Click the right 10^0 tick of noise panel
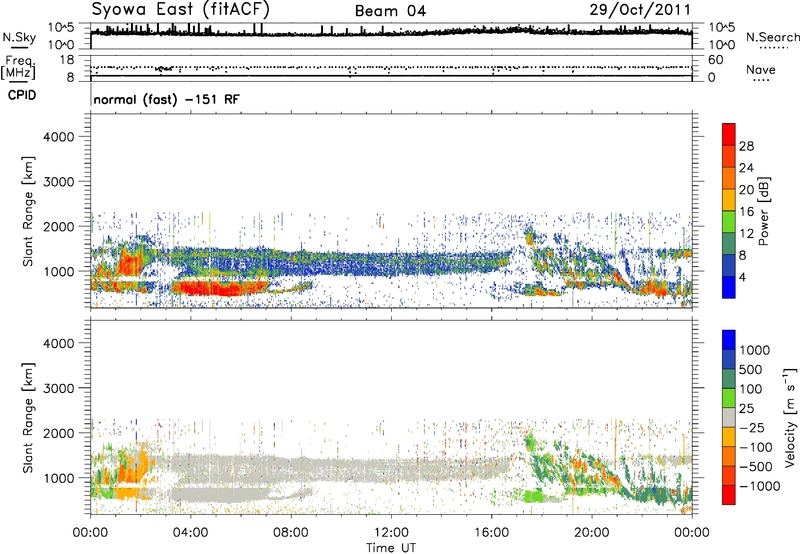This screenshot has width=800, height=554. point(721,44)
